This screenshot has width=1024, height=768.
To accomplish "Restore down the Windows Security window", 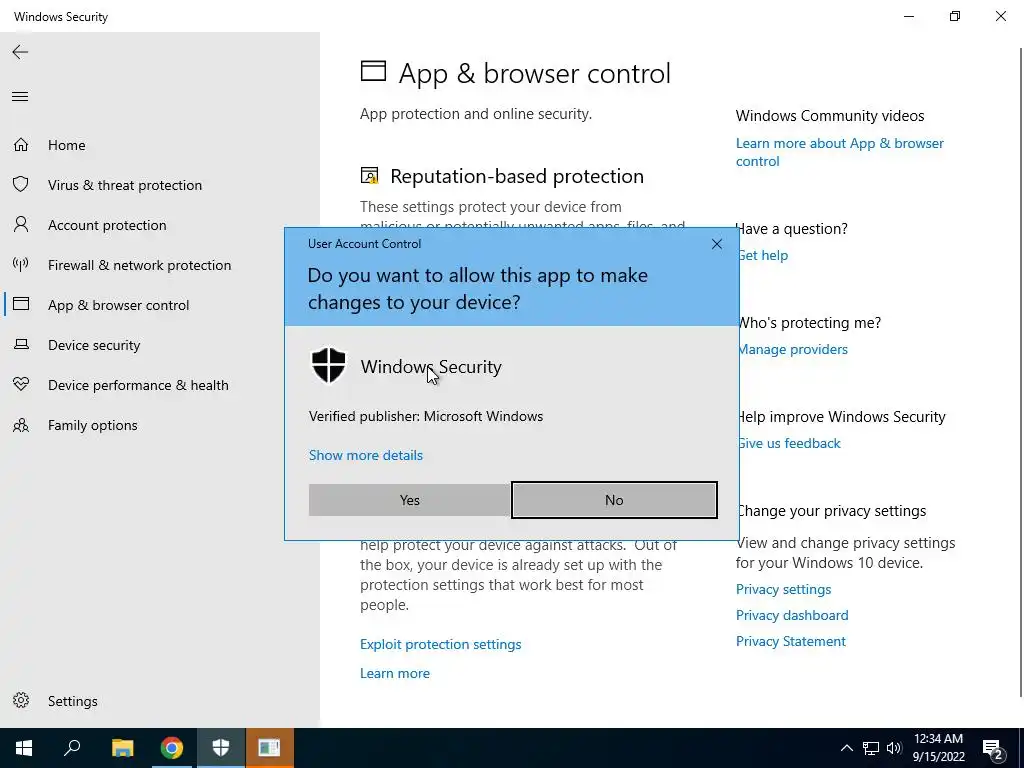I will [955, 16].
